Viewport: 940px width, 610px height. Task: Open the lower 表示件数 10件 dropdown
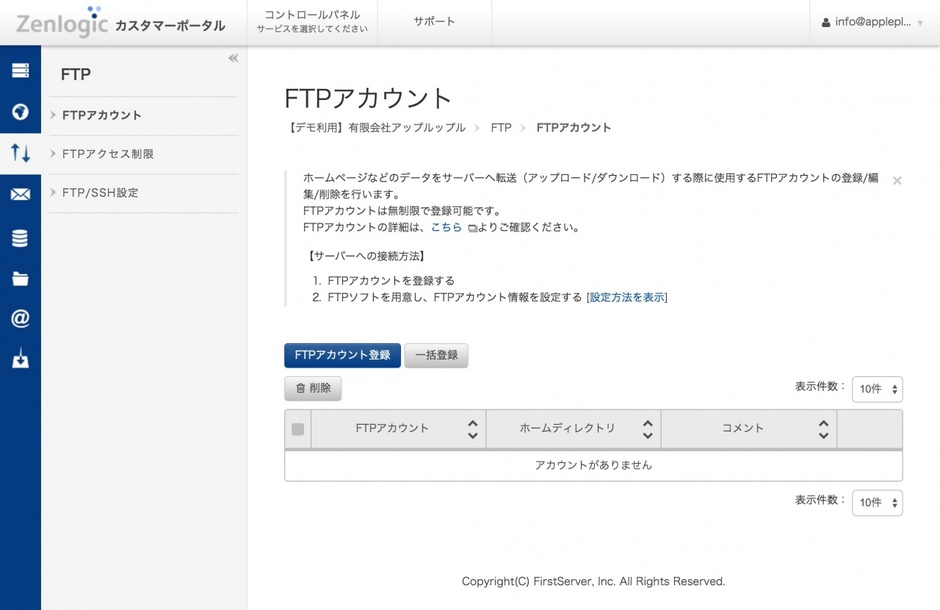point(877,503)
